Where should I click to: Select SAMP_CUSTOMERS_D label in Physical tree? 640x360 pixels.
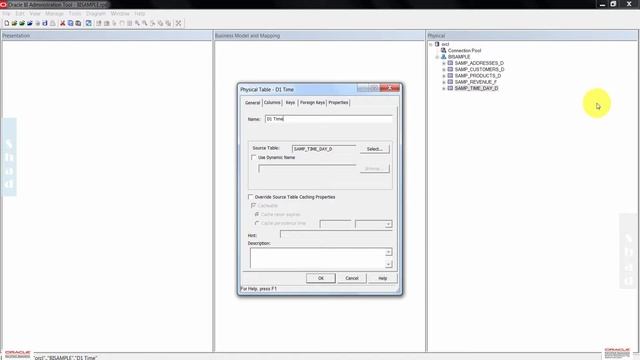pyautogui.click(x=479, y=69)
